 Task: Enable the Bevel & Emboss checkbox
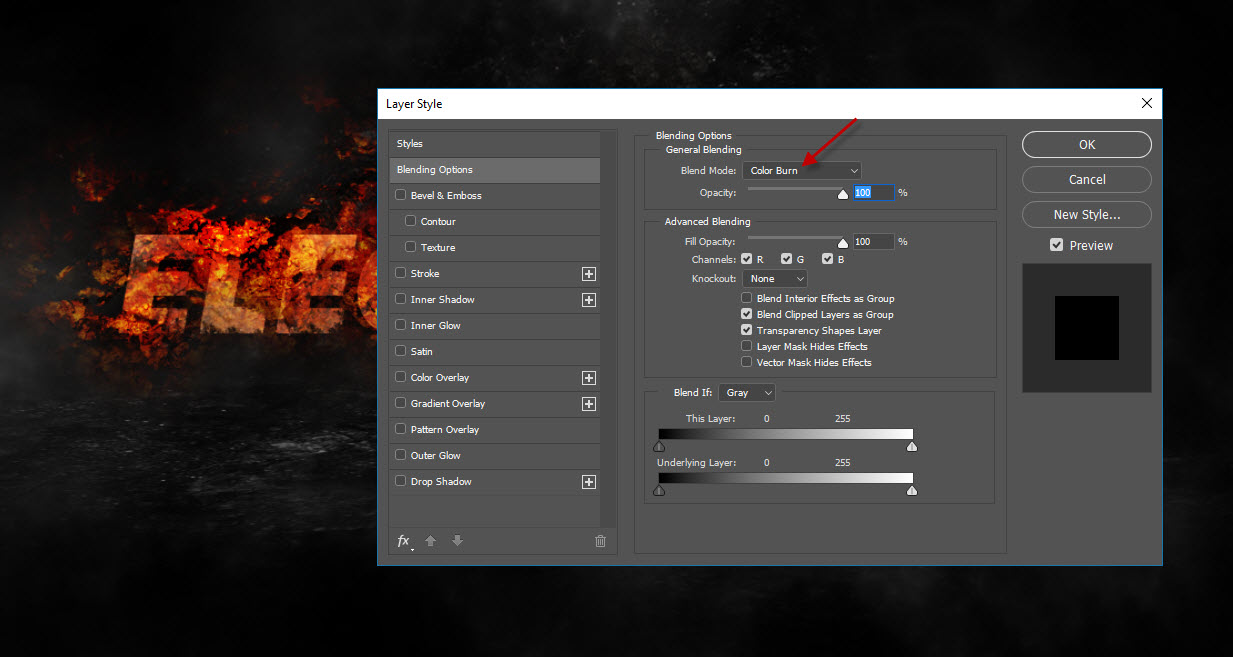[401, 196]
